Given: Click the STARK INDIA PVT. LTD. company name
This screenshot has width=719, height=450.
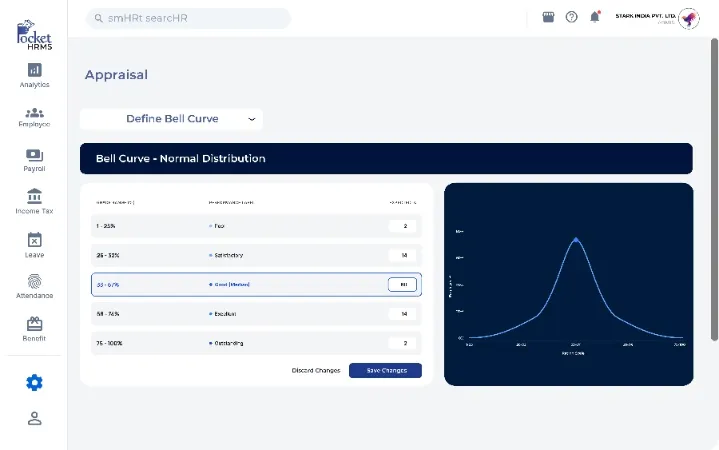Looking at the screenshot, I should [645, 16].
